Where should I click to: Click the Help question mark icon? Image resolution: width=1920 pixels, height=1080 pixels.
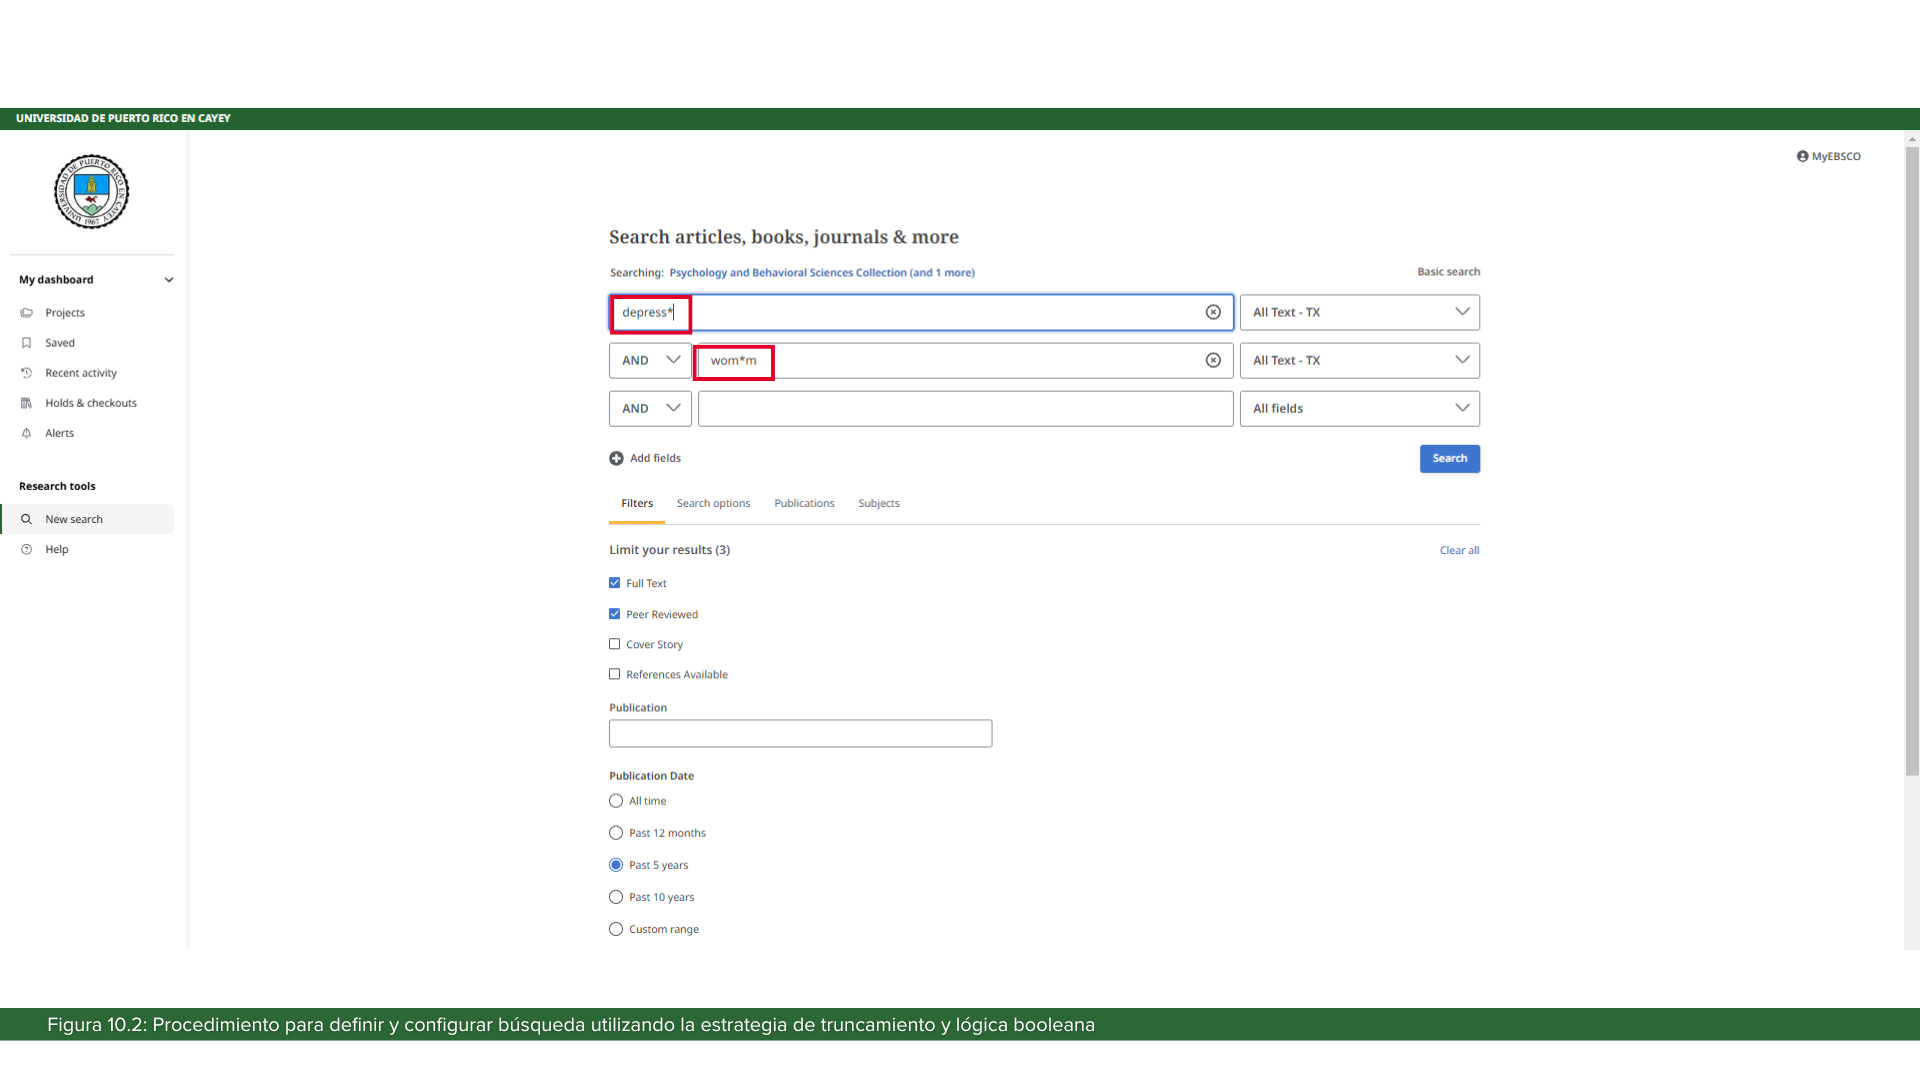[28, 549]
